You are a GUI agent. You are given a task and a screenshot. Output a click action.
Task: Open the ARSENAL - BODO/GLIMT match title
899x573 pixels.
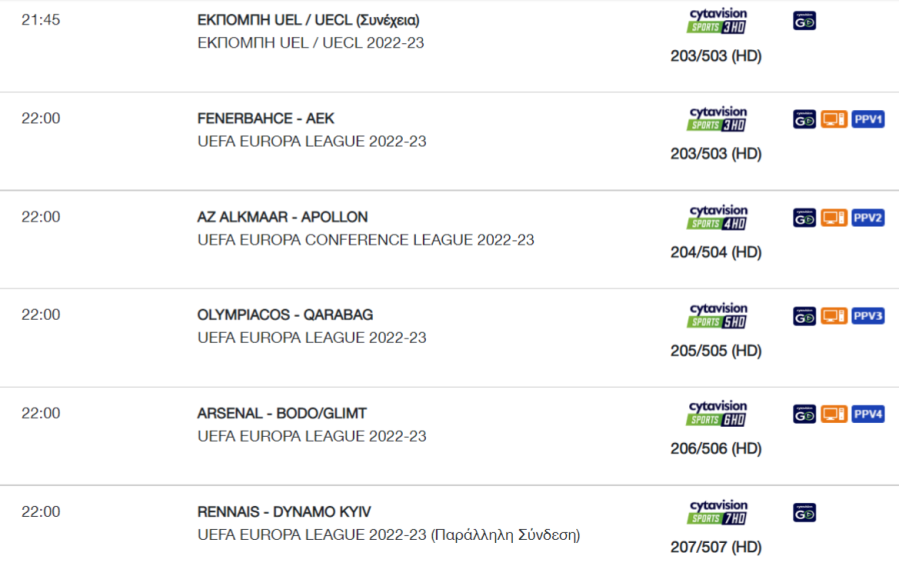point(282,413)
